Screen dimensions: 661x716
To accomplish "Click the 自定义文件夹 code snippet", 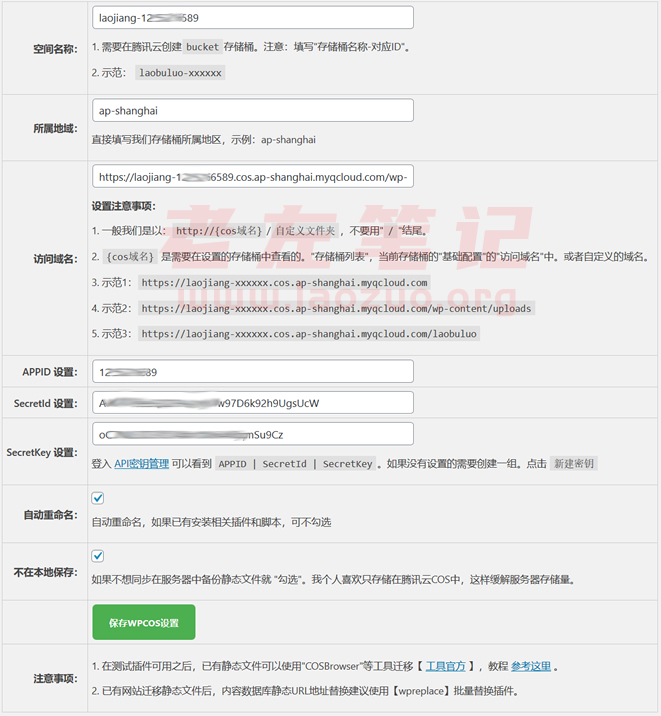I will pyautogui.click(x=307, y=230).
